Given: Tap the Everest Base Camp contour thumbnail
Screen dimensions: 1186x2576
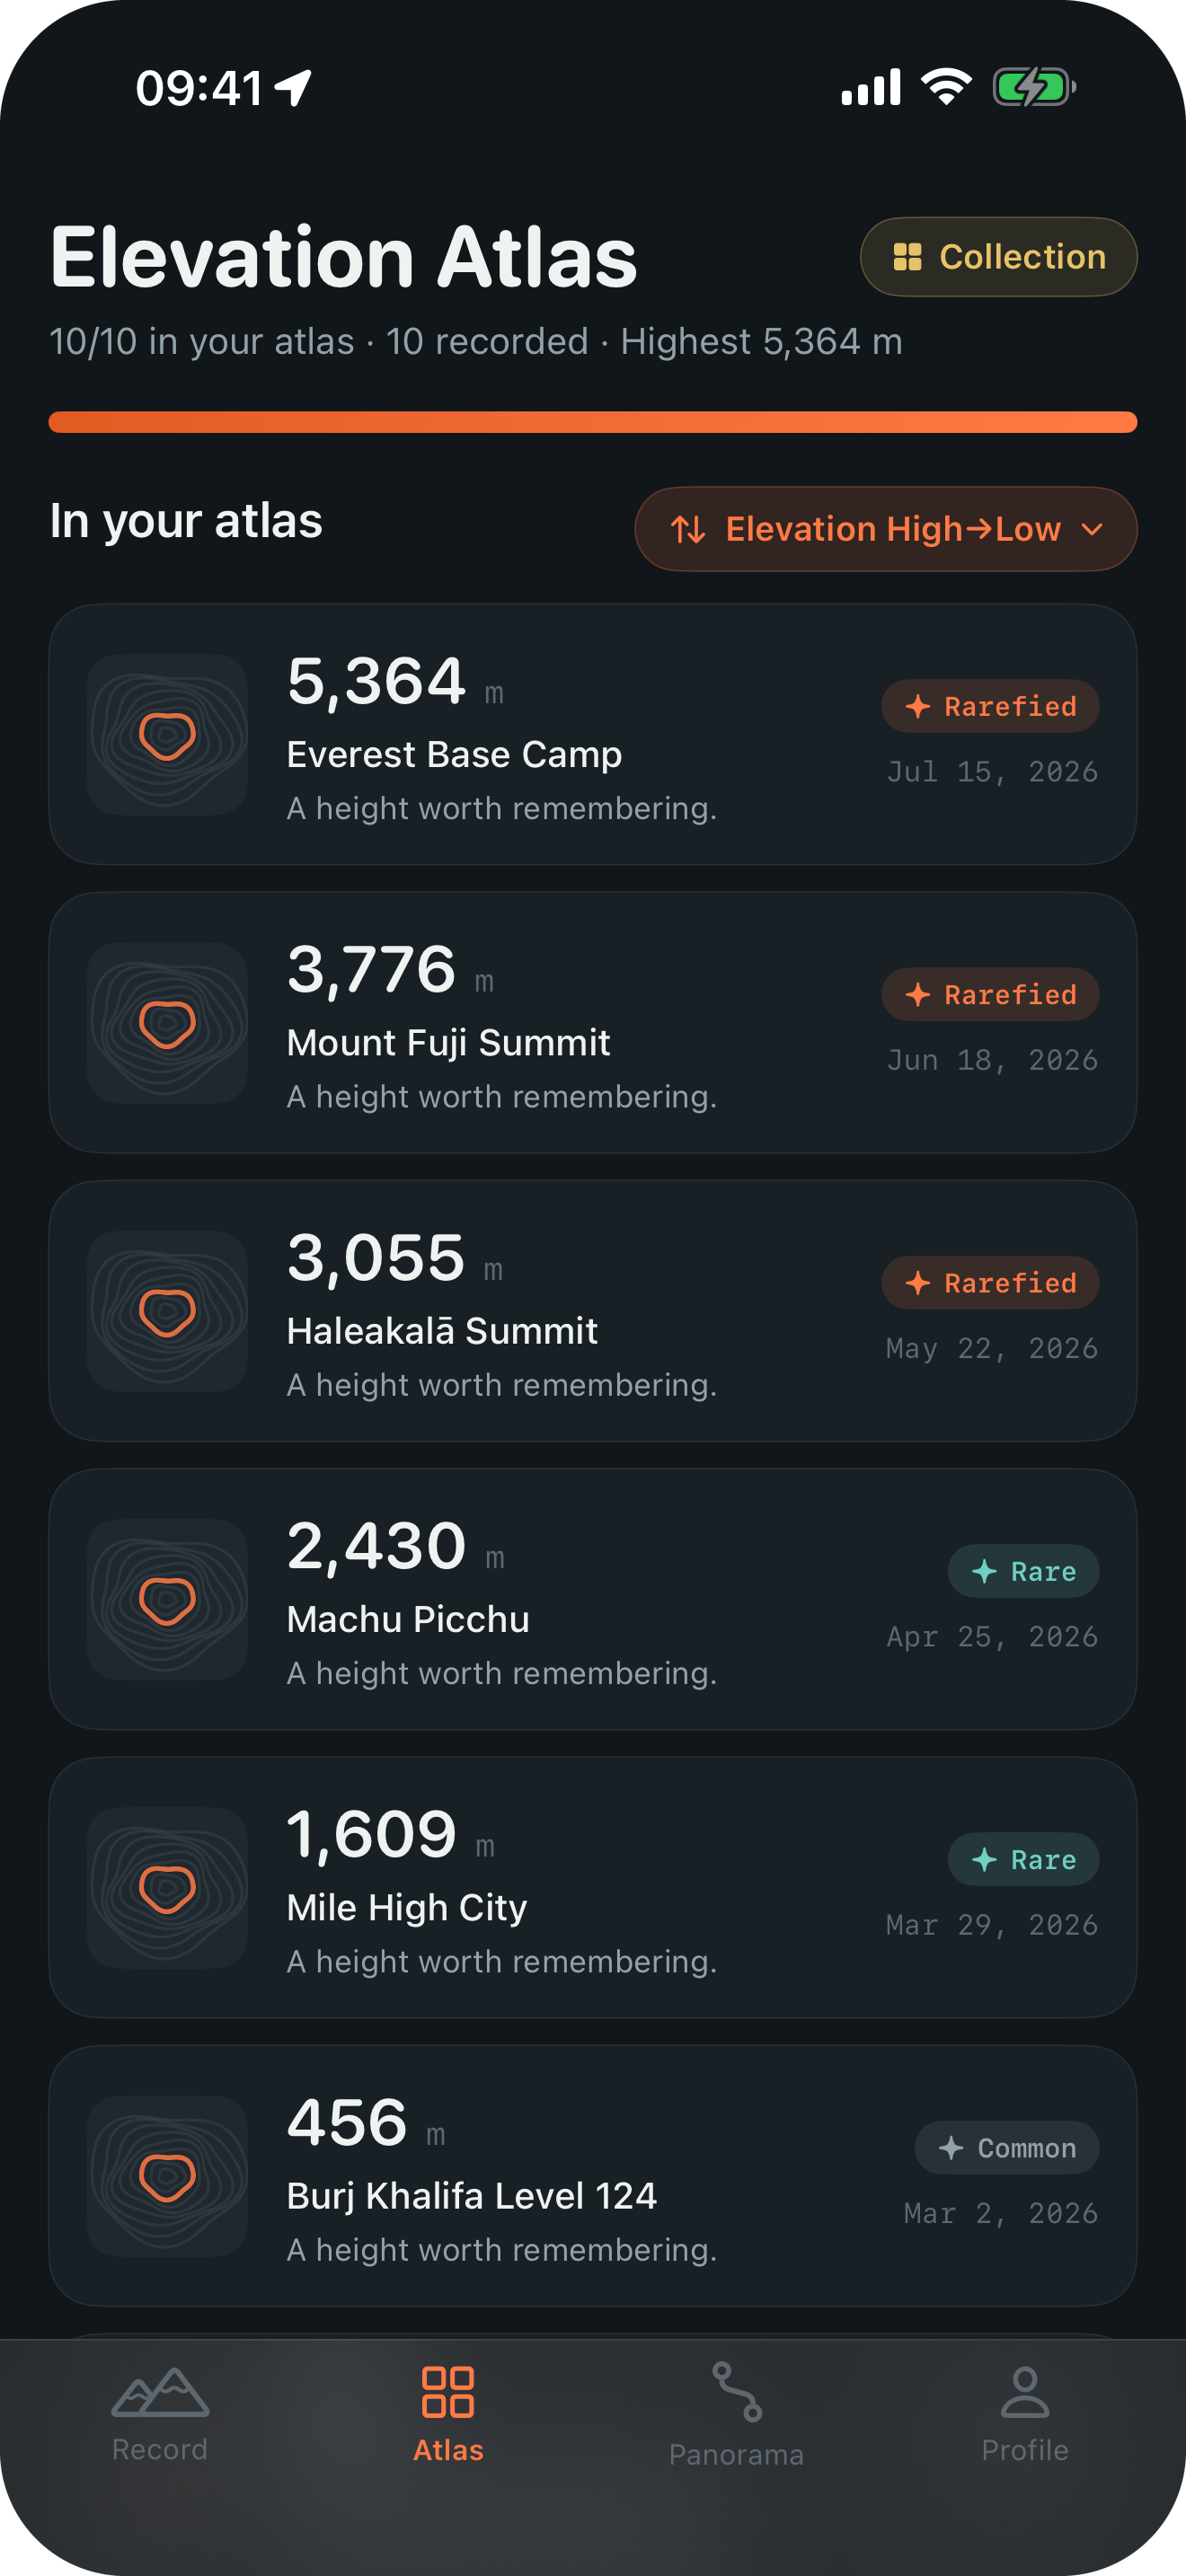Looking at the screenshot, I should click(x=167, y=734).
